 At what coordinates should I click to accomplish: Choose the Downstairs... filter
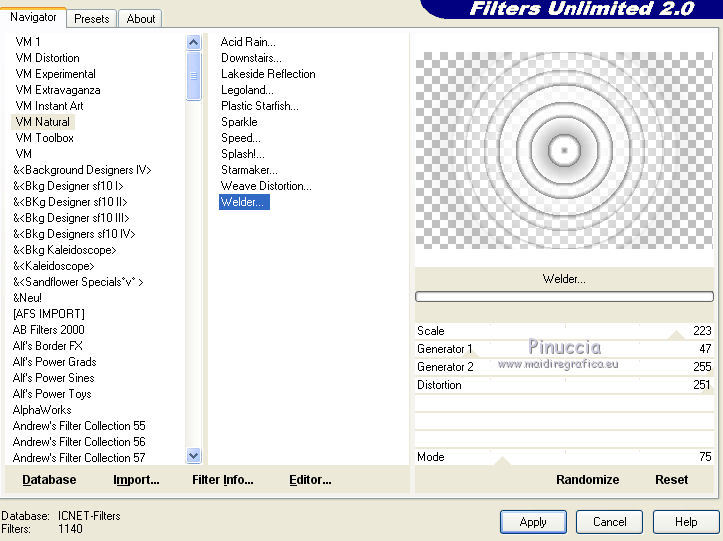[251, 58]
